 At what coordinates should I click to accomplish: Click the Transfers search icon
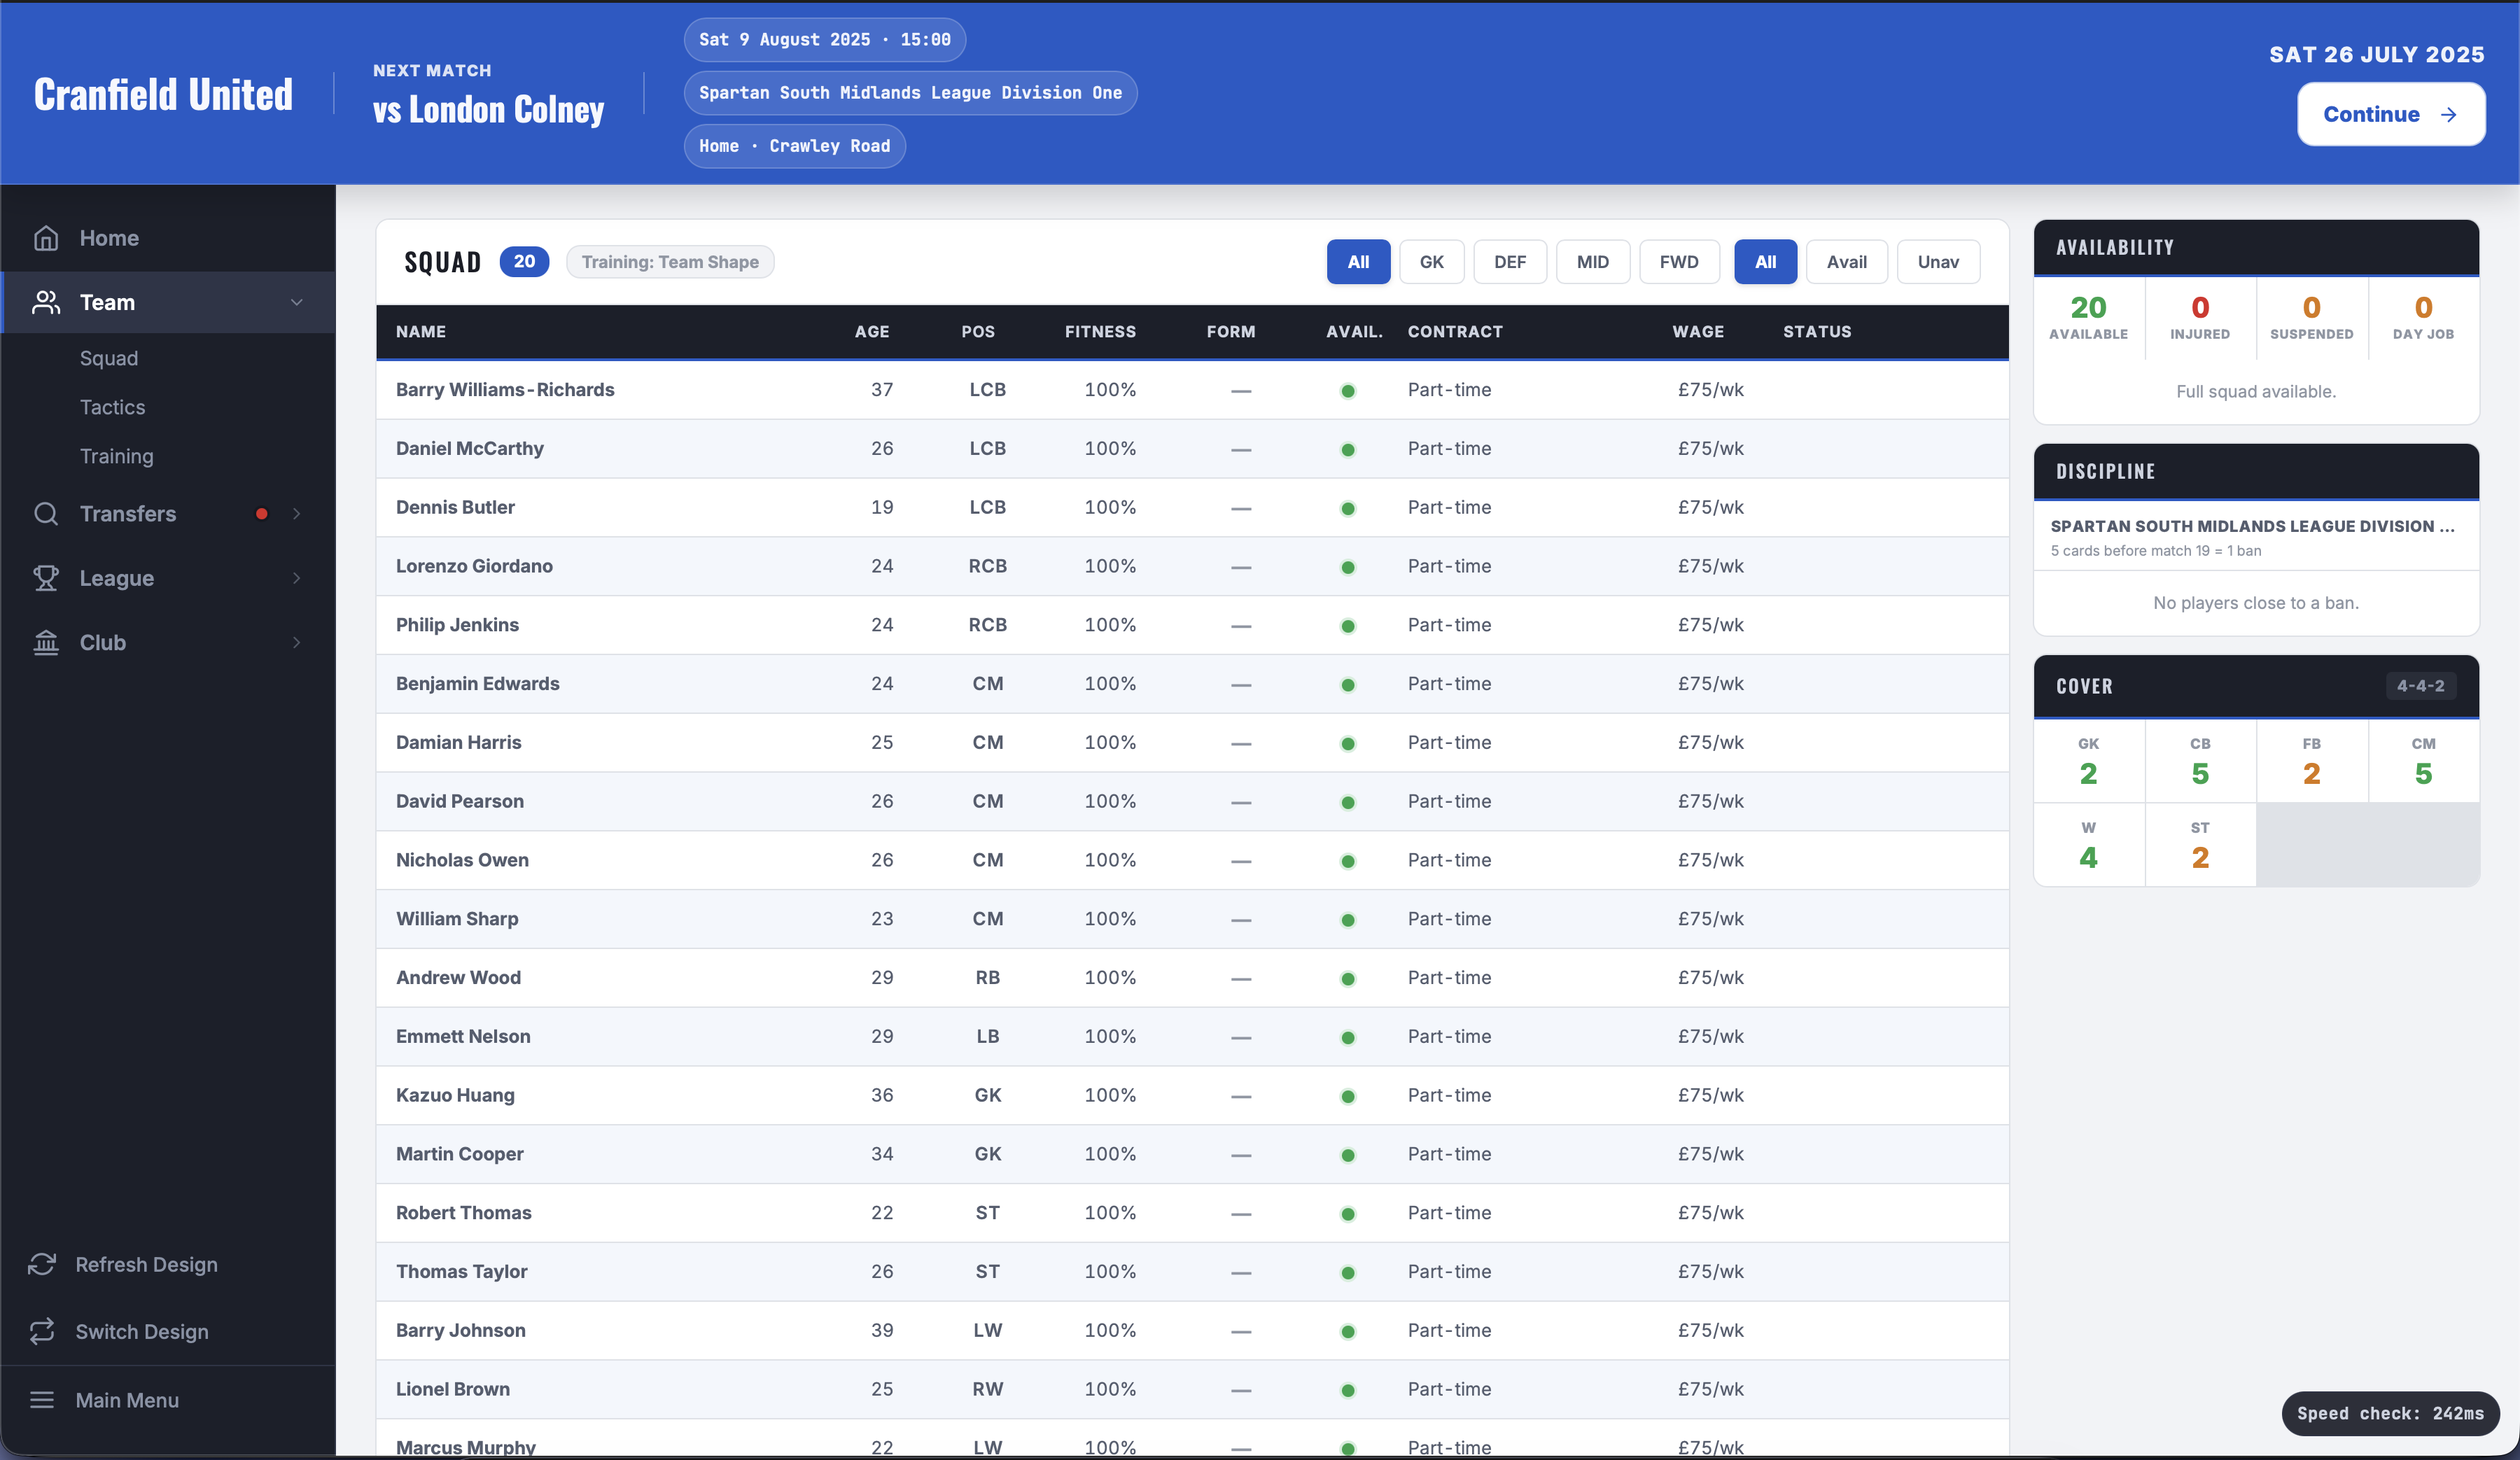click(47, 514)
